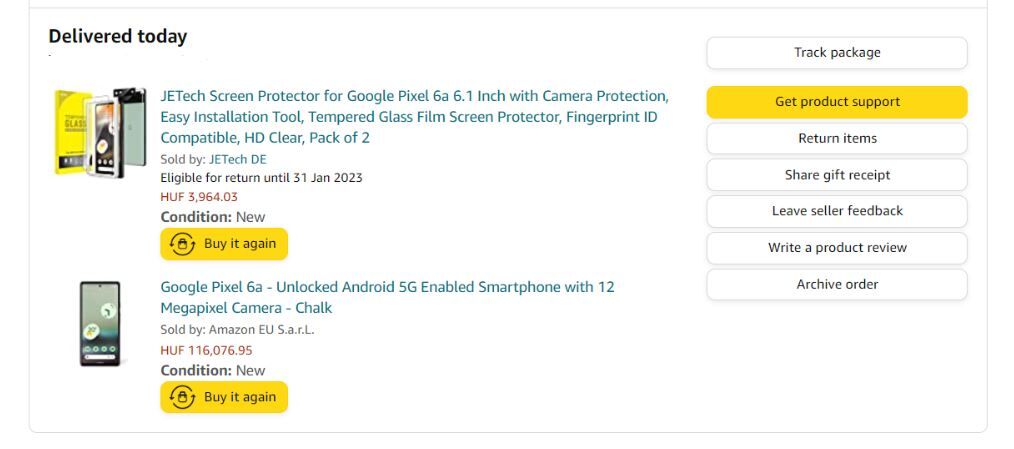The height and width of the screenshot is (449, 1014).
Task: Click the Eligible for return date text
Action: pos(261,178)
